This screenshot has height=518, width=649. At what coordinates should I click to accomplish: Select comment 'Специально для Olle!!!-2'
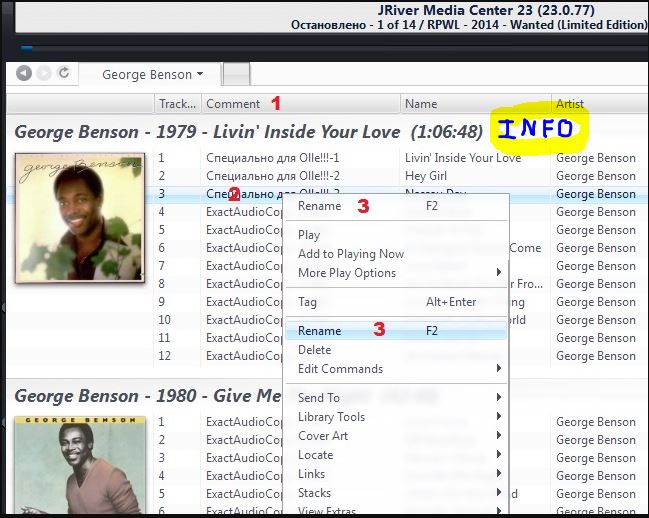pos(273,176)
